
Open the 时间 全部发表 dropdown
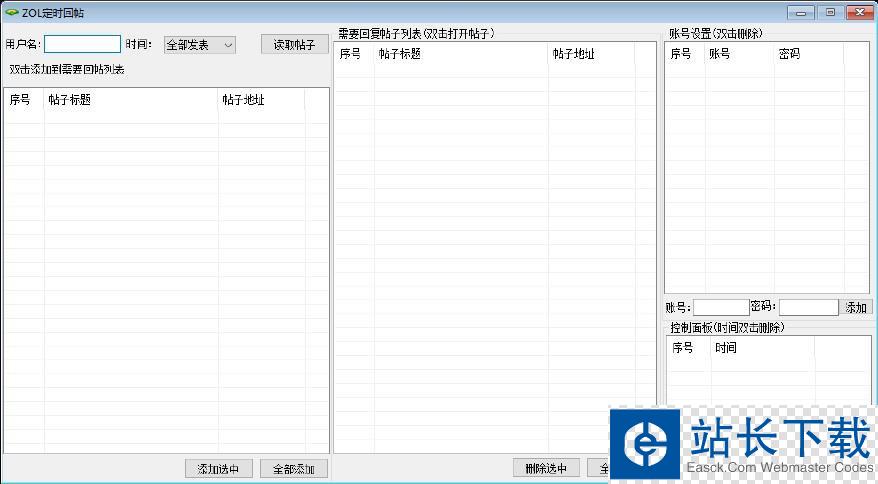199,45
